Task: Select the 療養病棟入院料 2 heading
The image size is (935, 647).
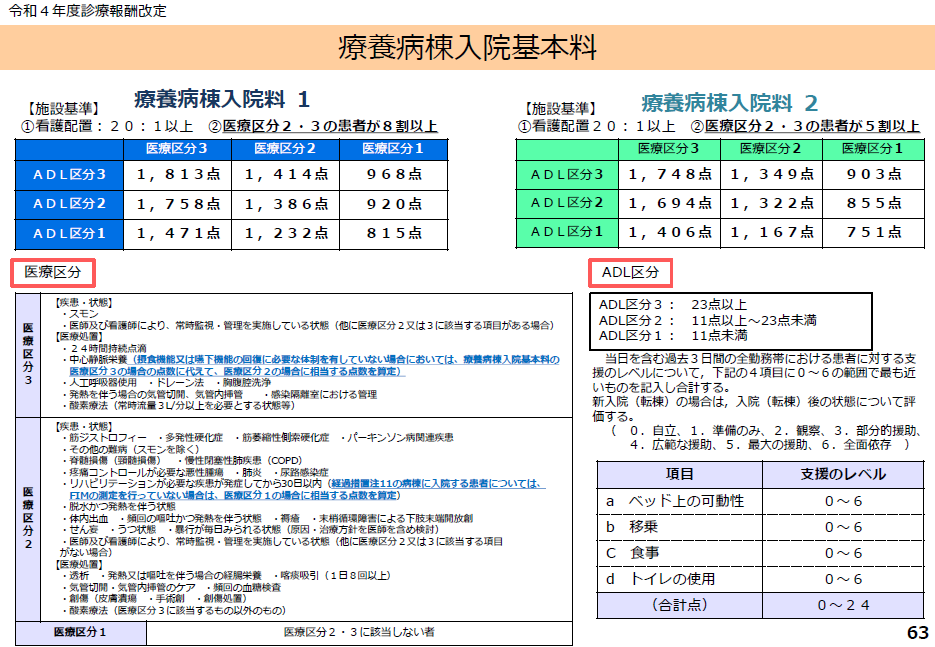Action: 729,103
